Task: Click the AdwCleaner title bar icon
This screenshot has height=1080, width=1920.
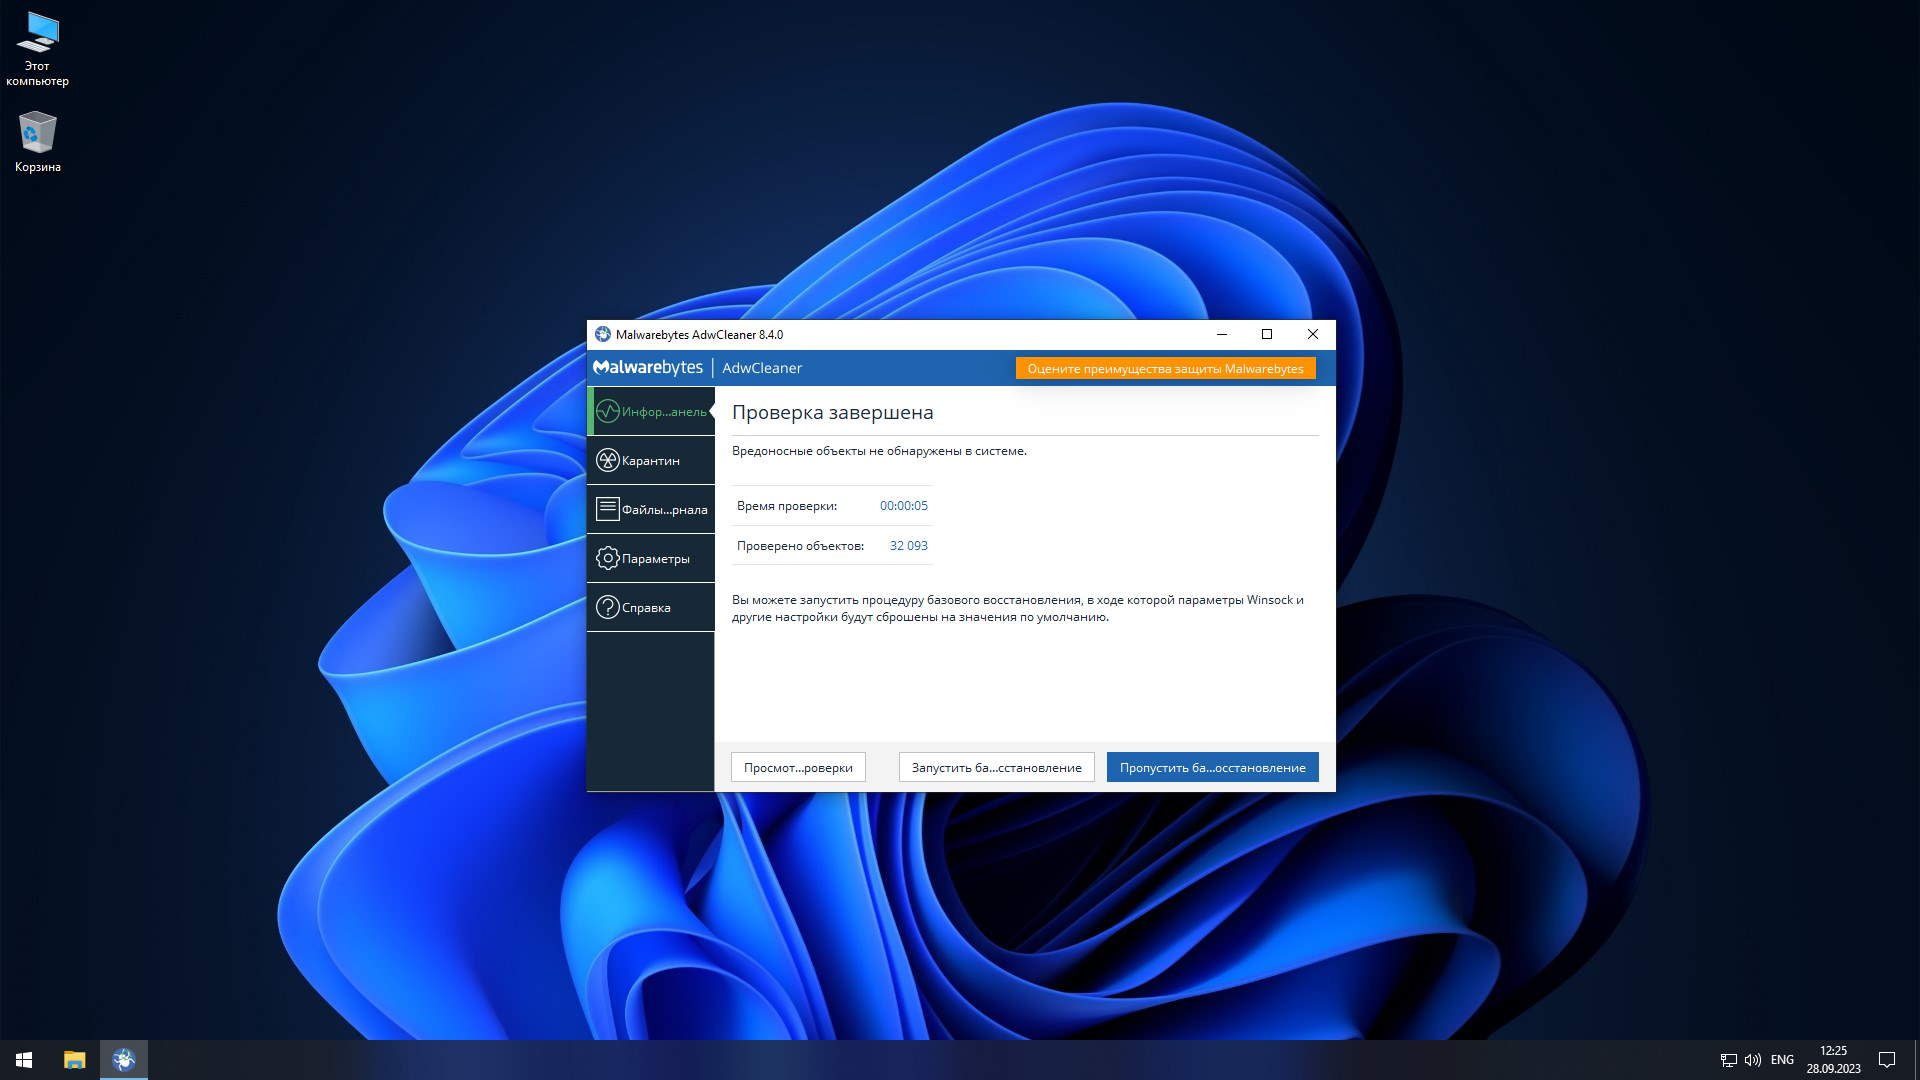Action: (602, 334)
